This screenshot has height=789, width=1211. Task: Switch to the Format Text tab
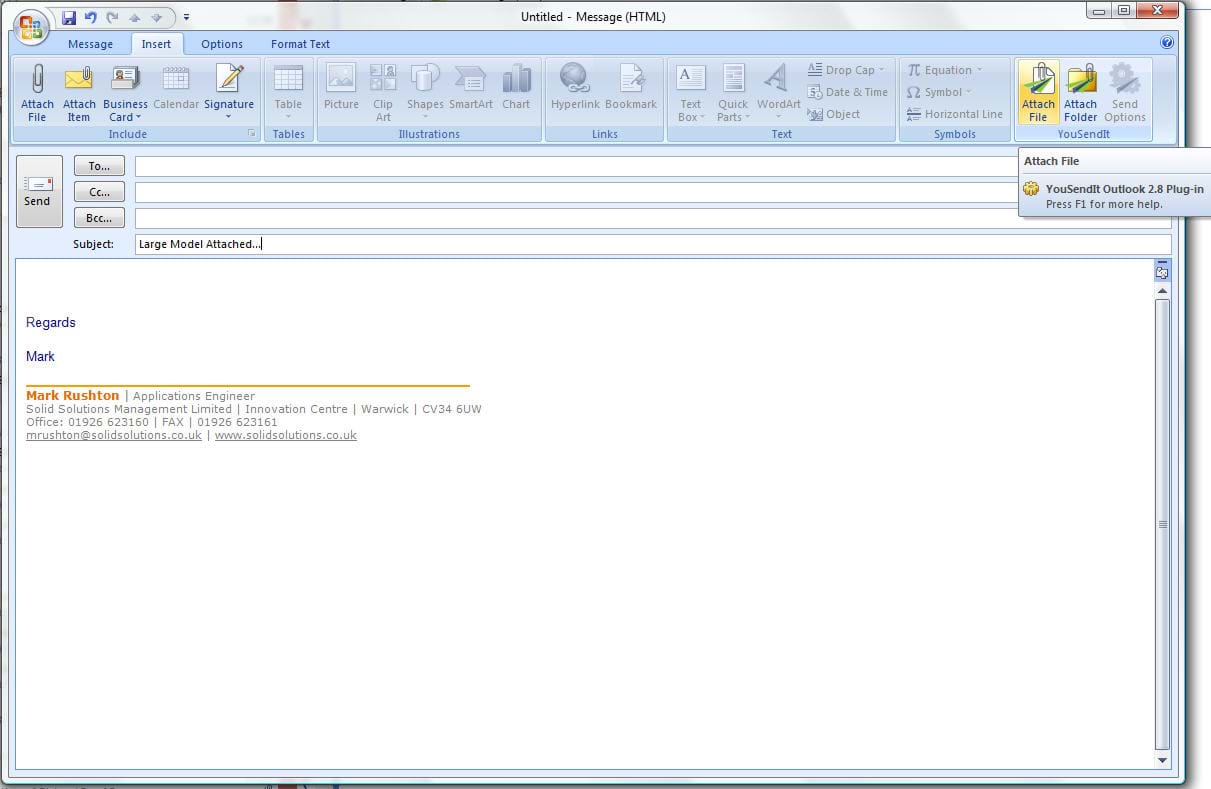(299, 44)
